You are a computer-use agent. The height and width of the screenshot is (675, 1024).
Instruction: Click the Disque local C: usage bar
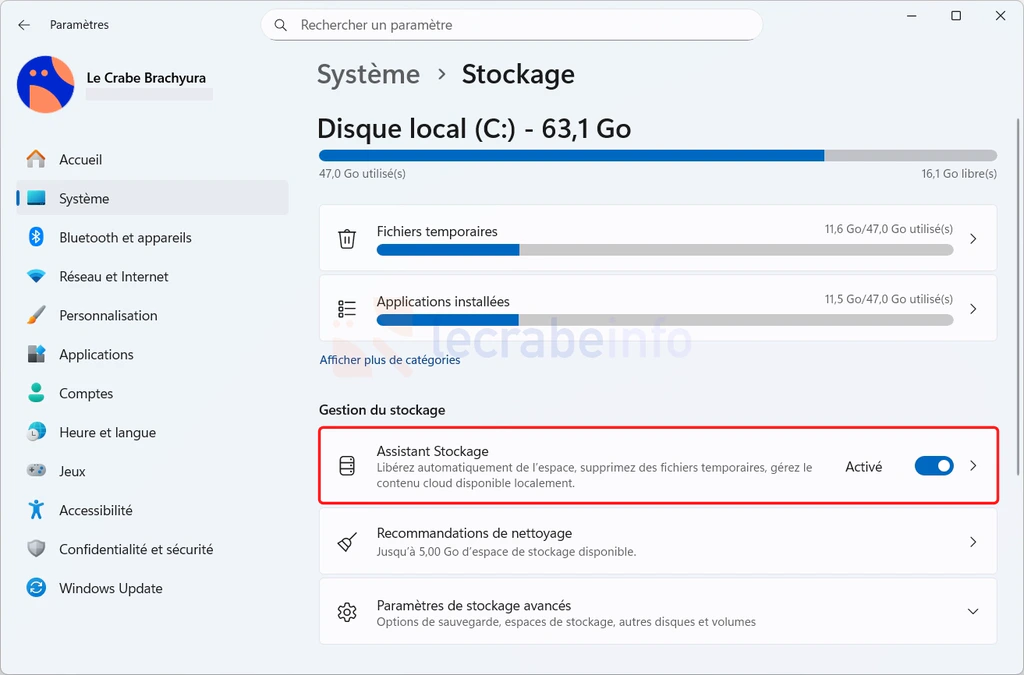(x=657, y=156)
